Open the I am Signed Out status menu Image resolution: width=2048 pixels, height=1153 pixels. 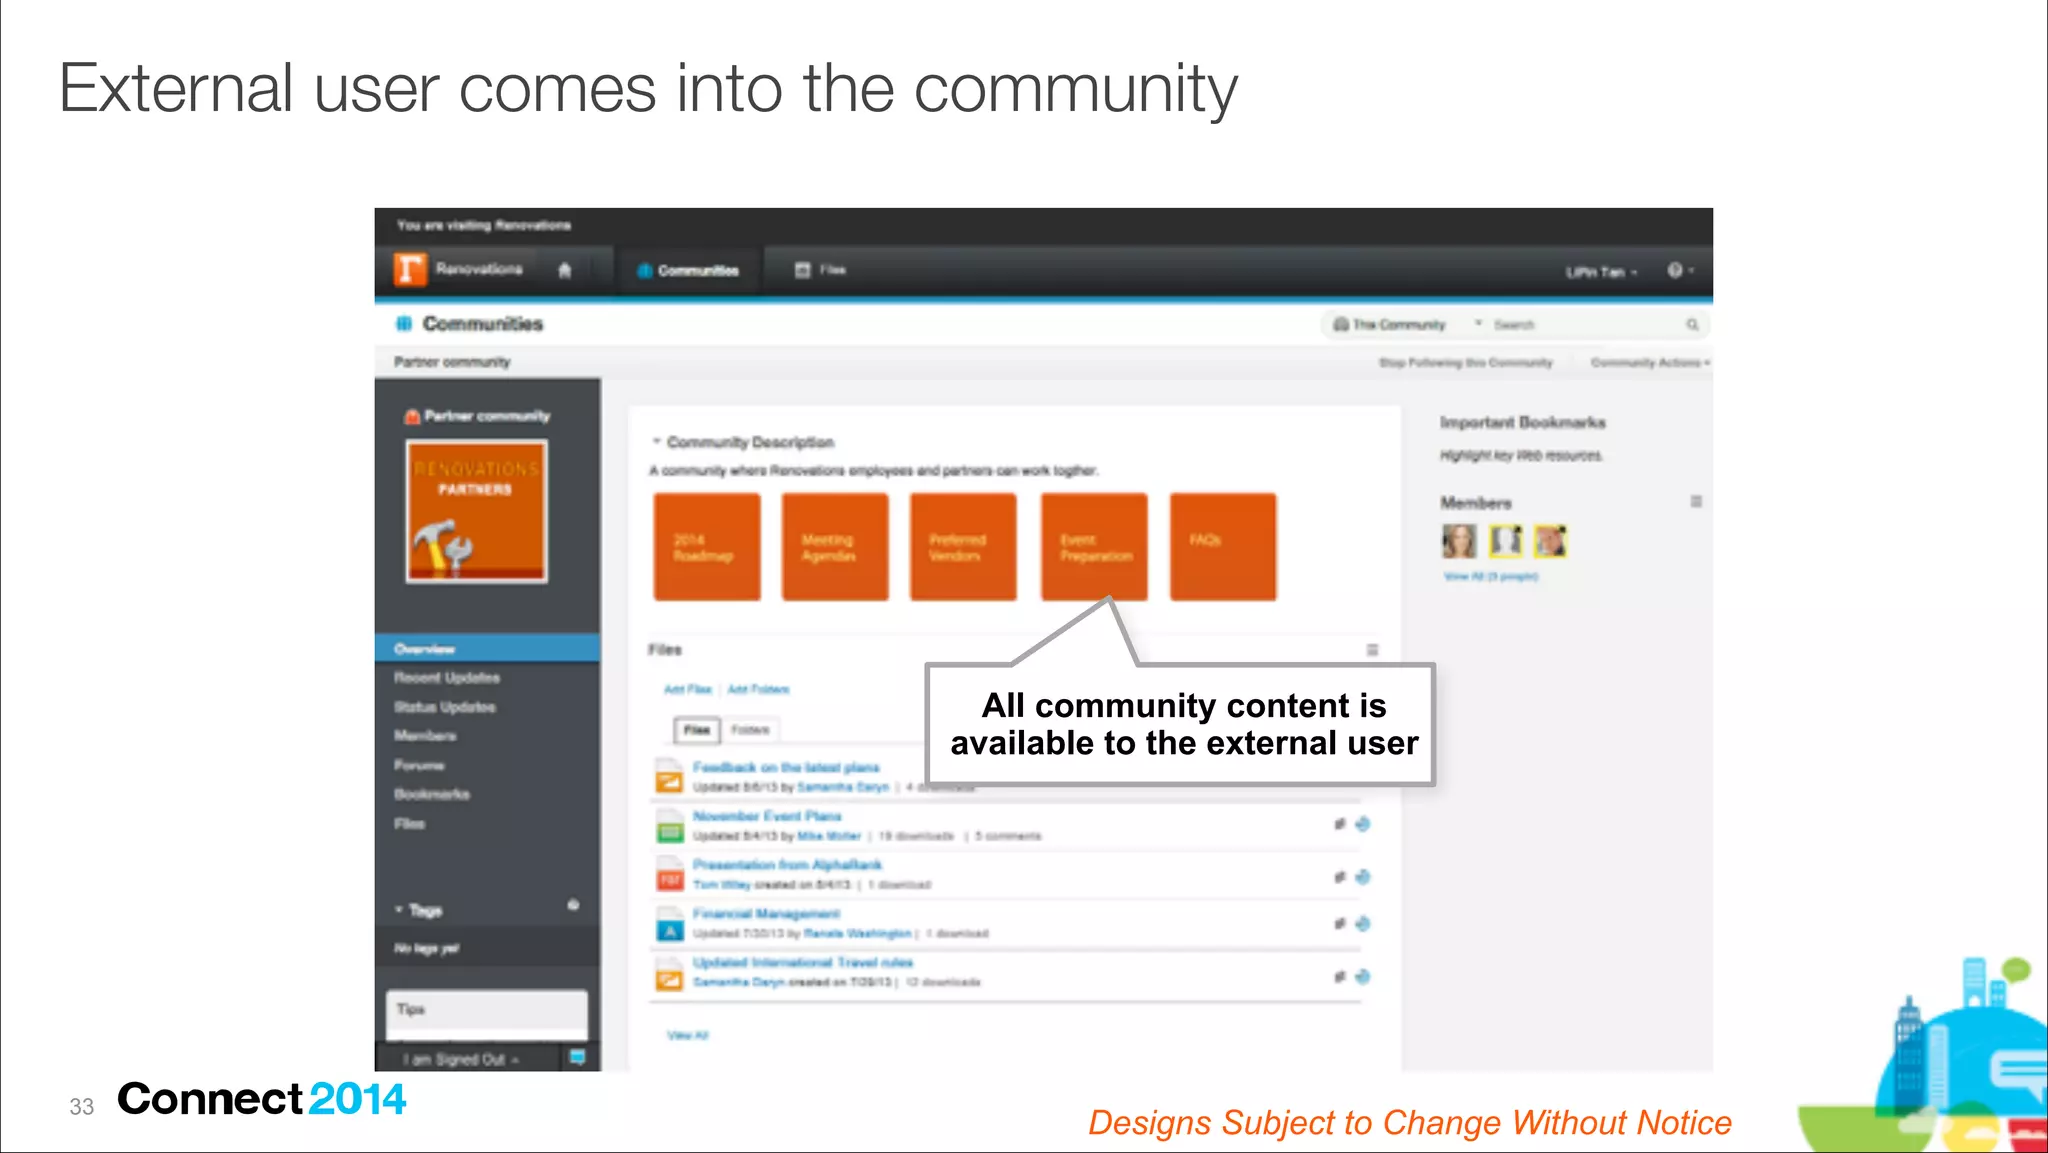pos(461,1059)
